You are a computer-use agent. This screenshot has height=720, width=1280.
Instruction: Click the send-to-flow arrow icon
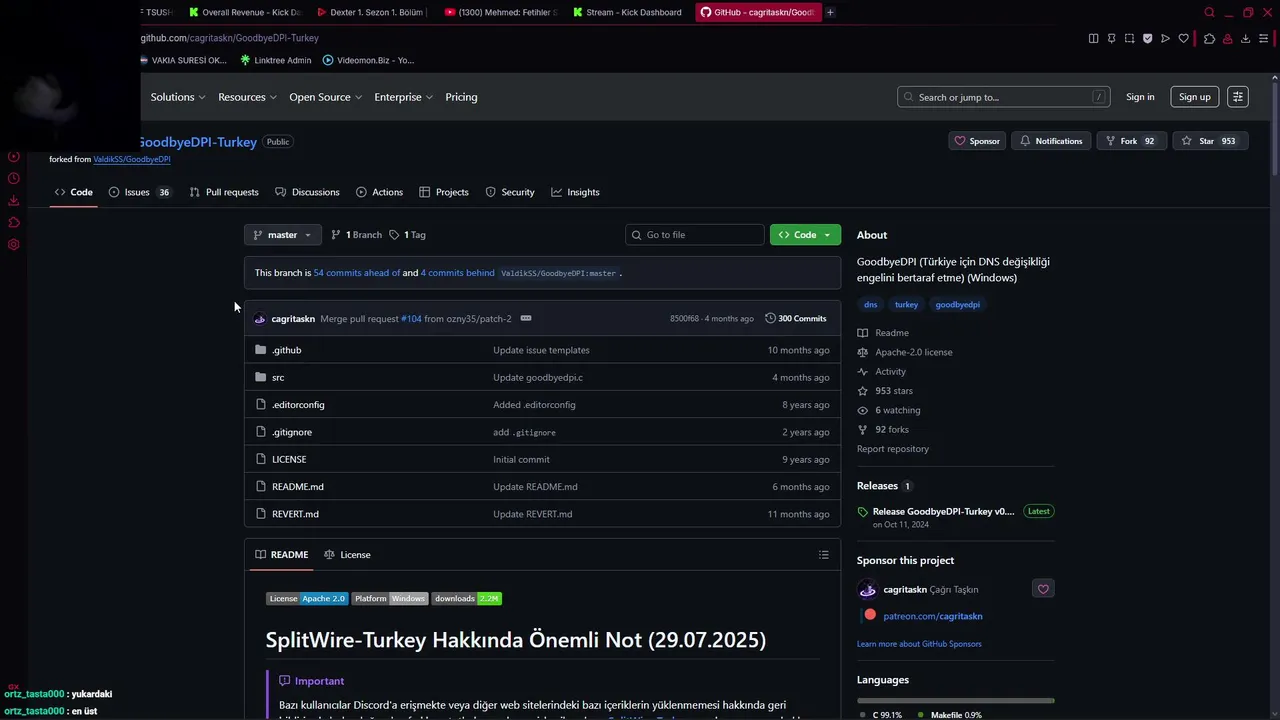coord(1165,38)
